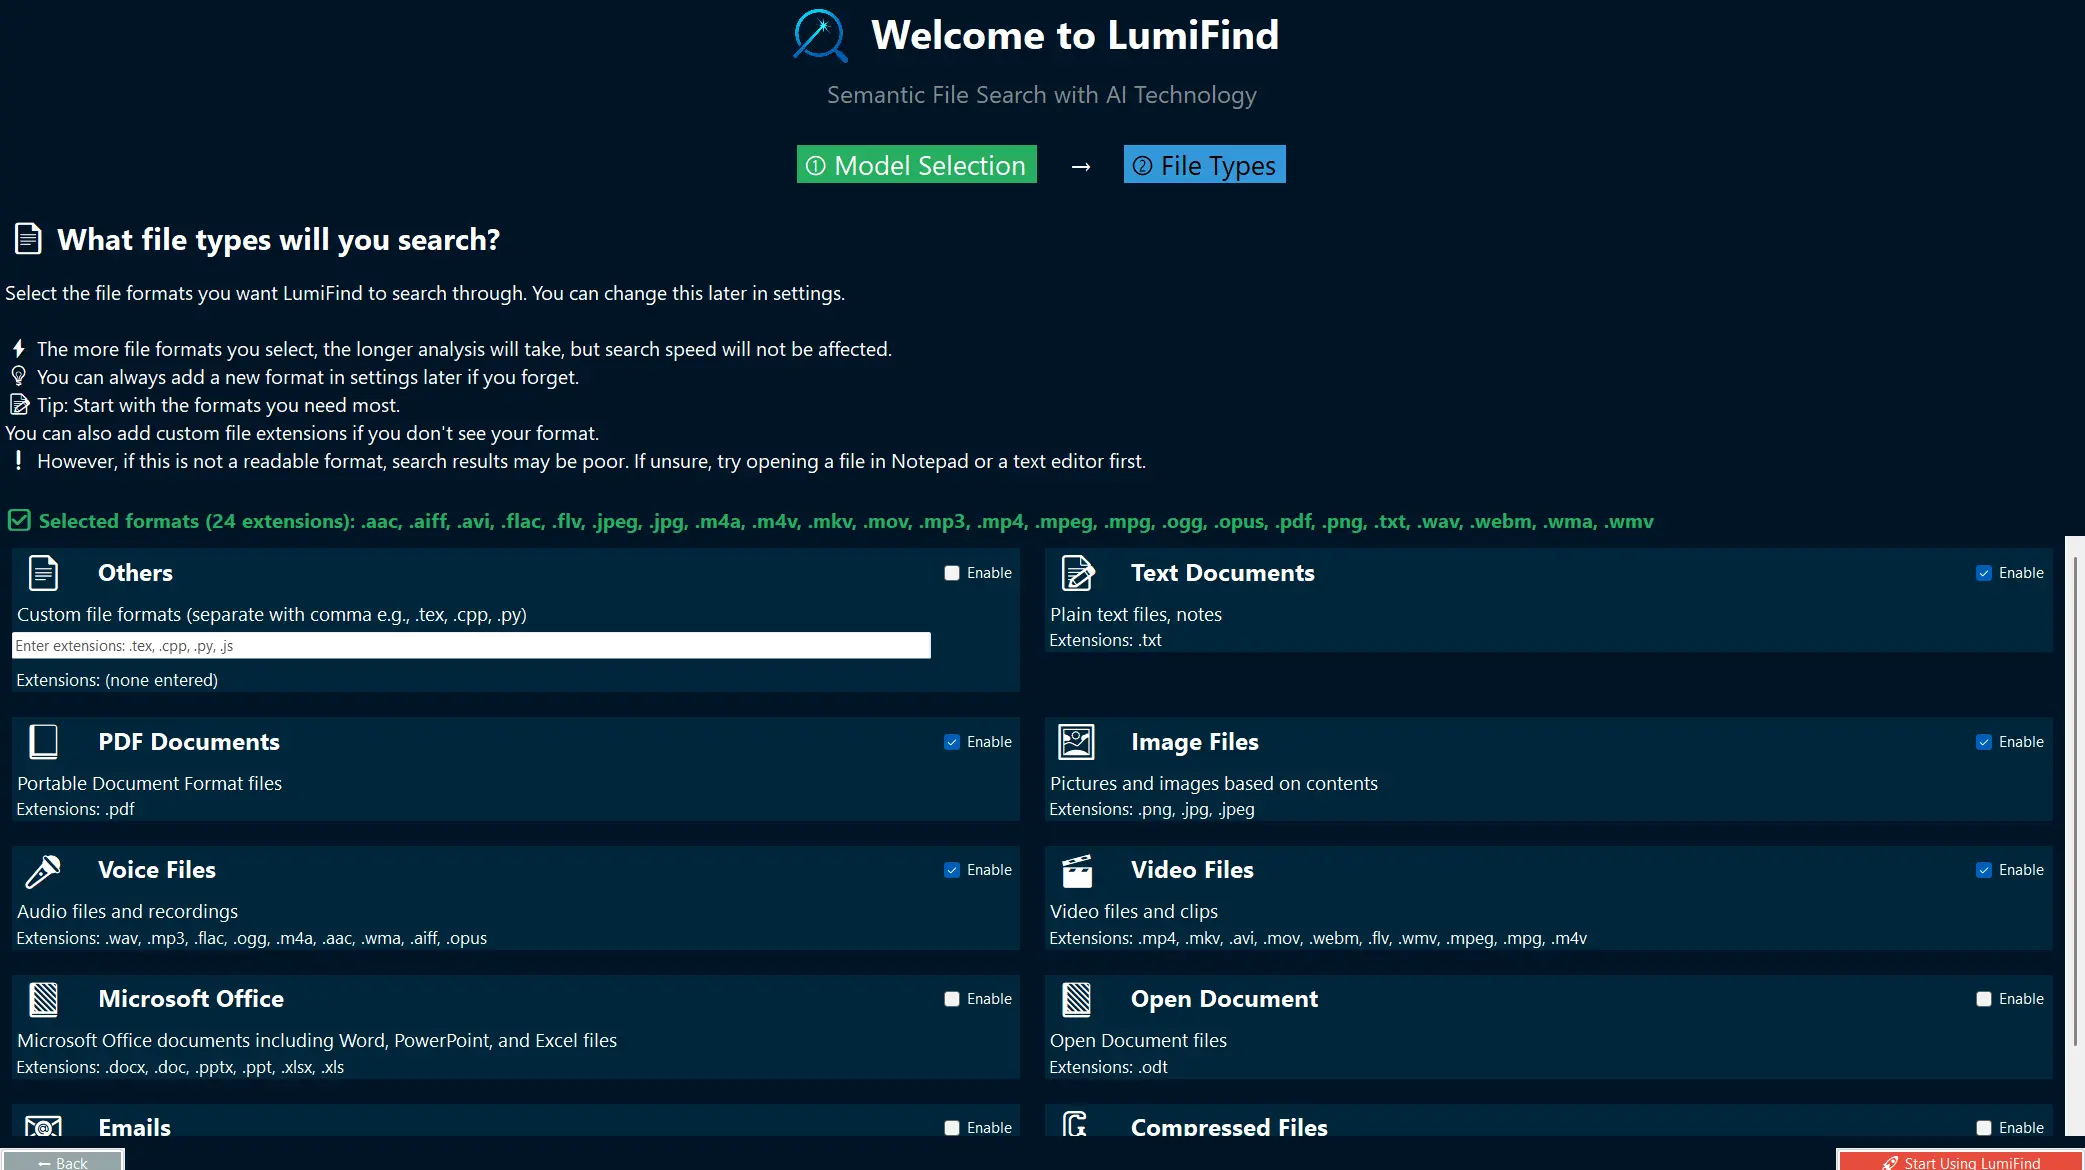The image size is (2085, 1170).
Task: Click the Voice Files extensions list text
Action: pos(252,938)
